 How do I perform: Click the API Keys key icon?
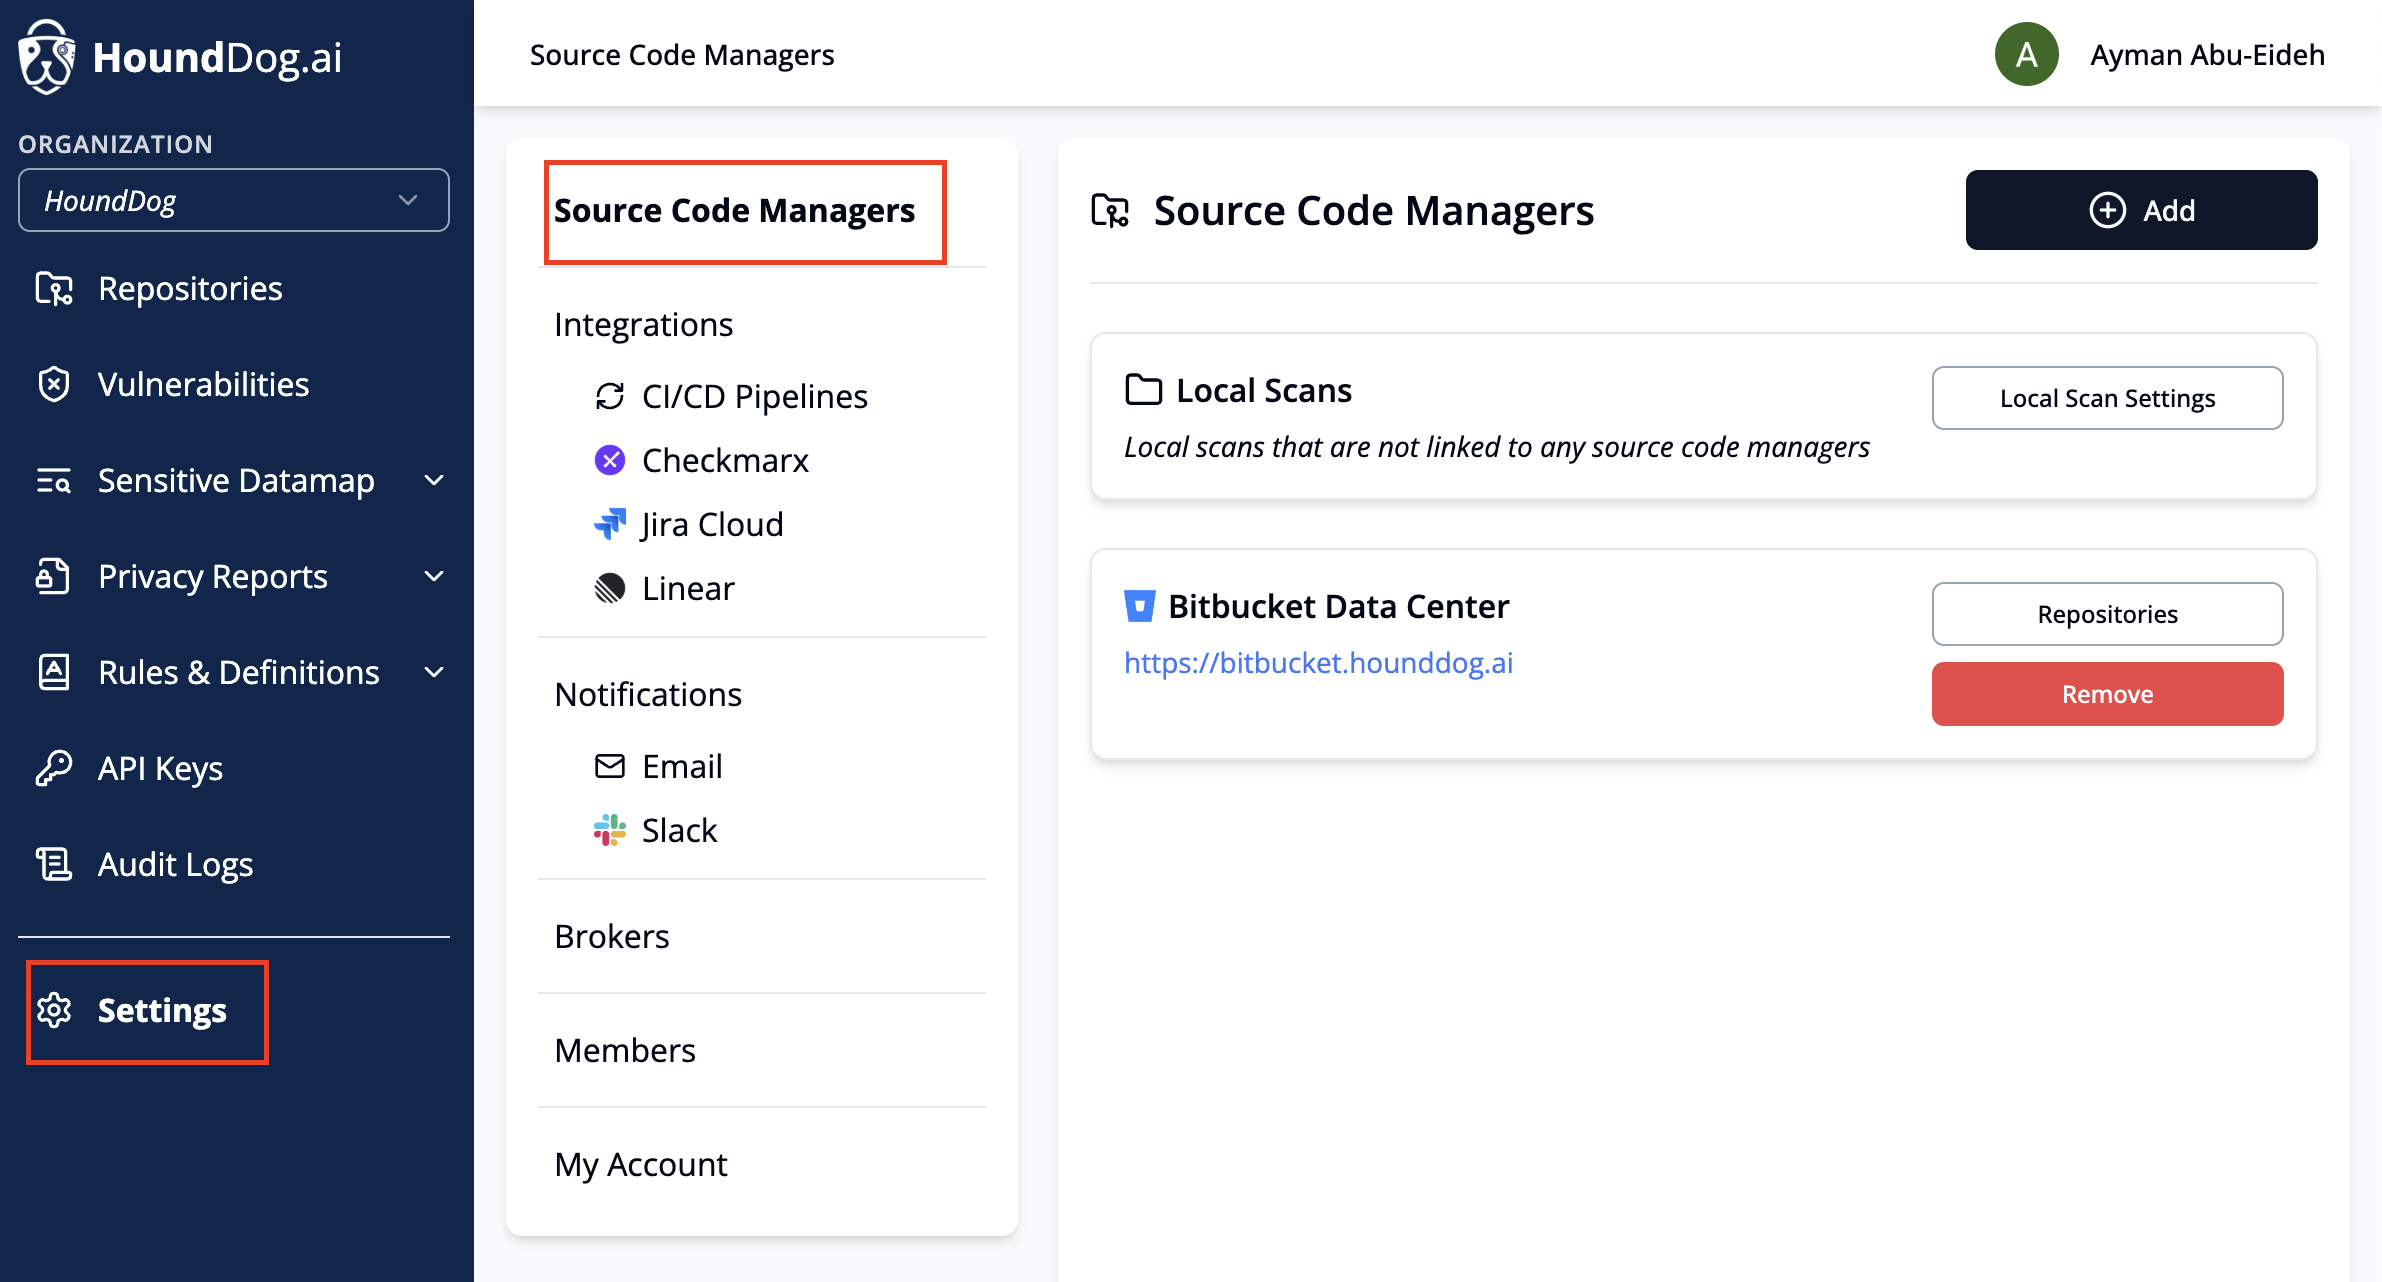54,769
